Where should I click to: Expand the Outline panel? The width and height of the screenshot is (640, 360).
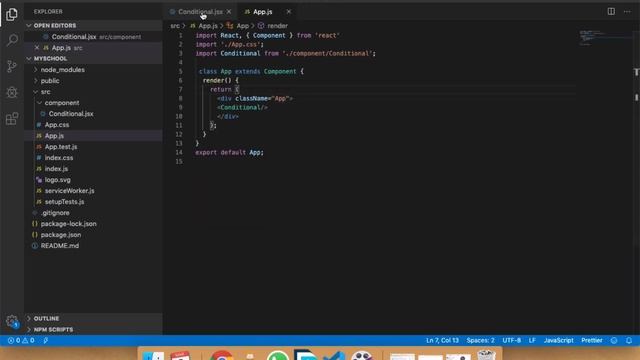point(46,318)
